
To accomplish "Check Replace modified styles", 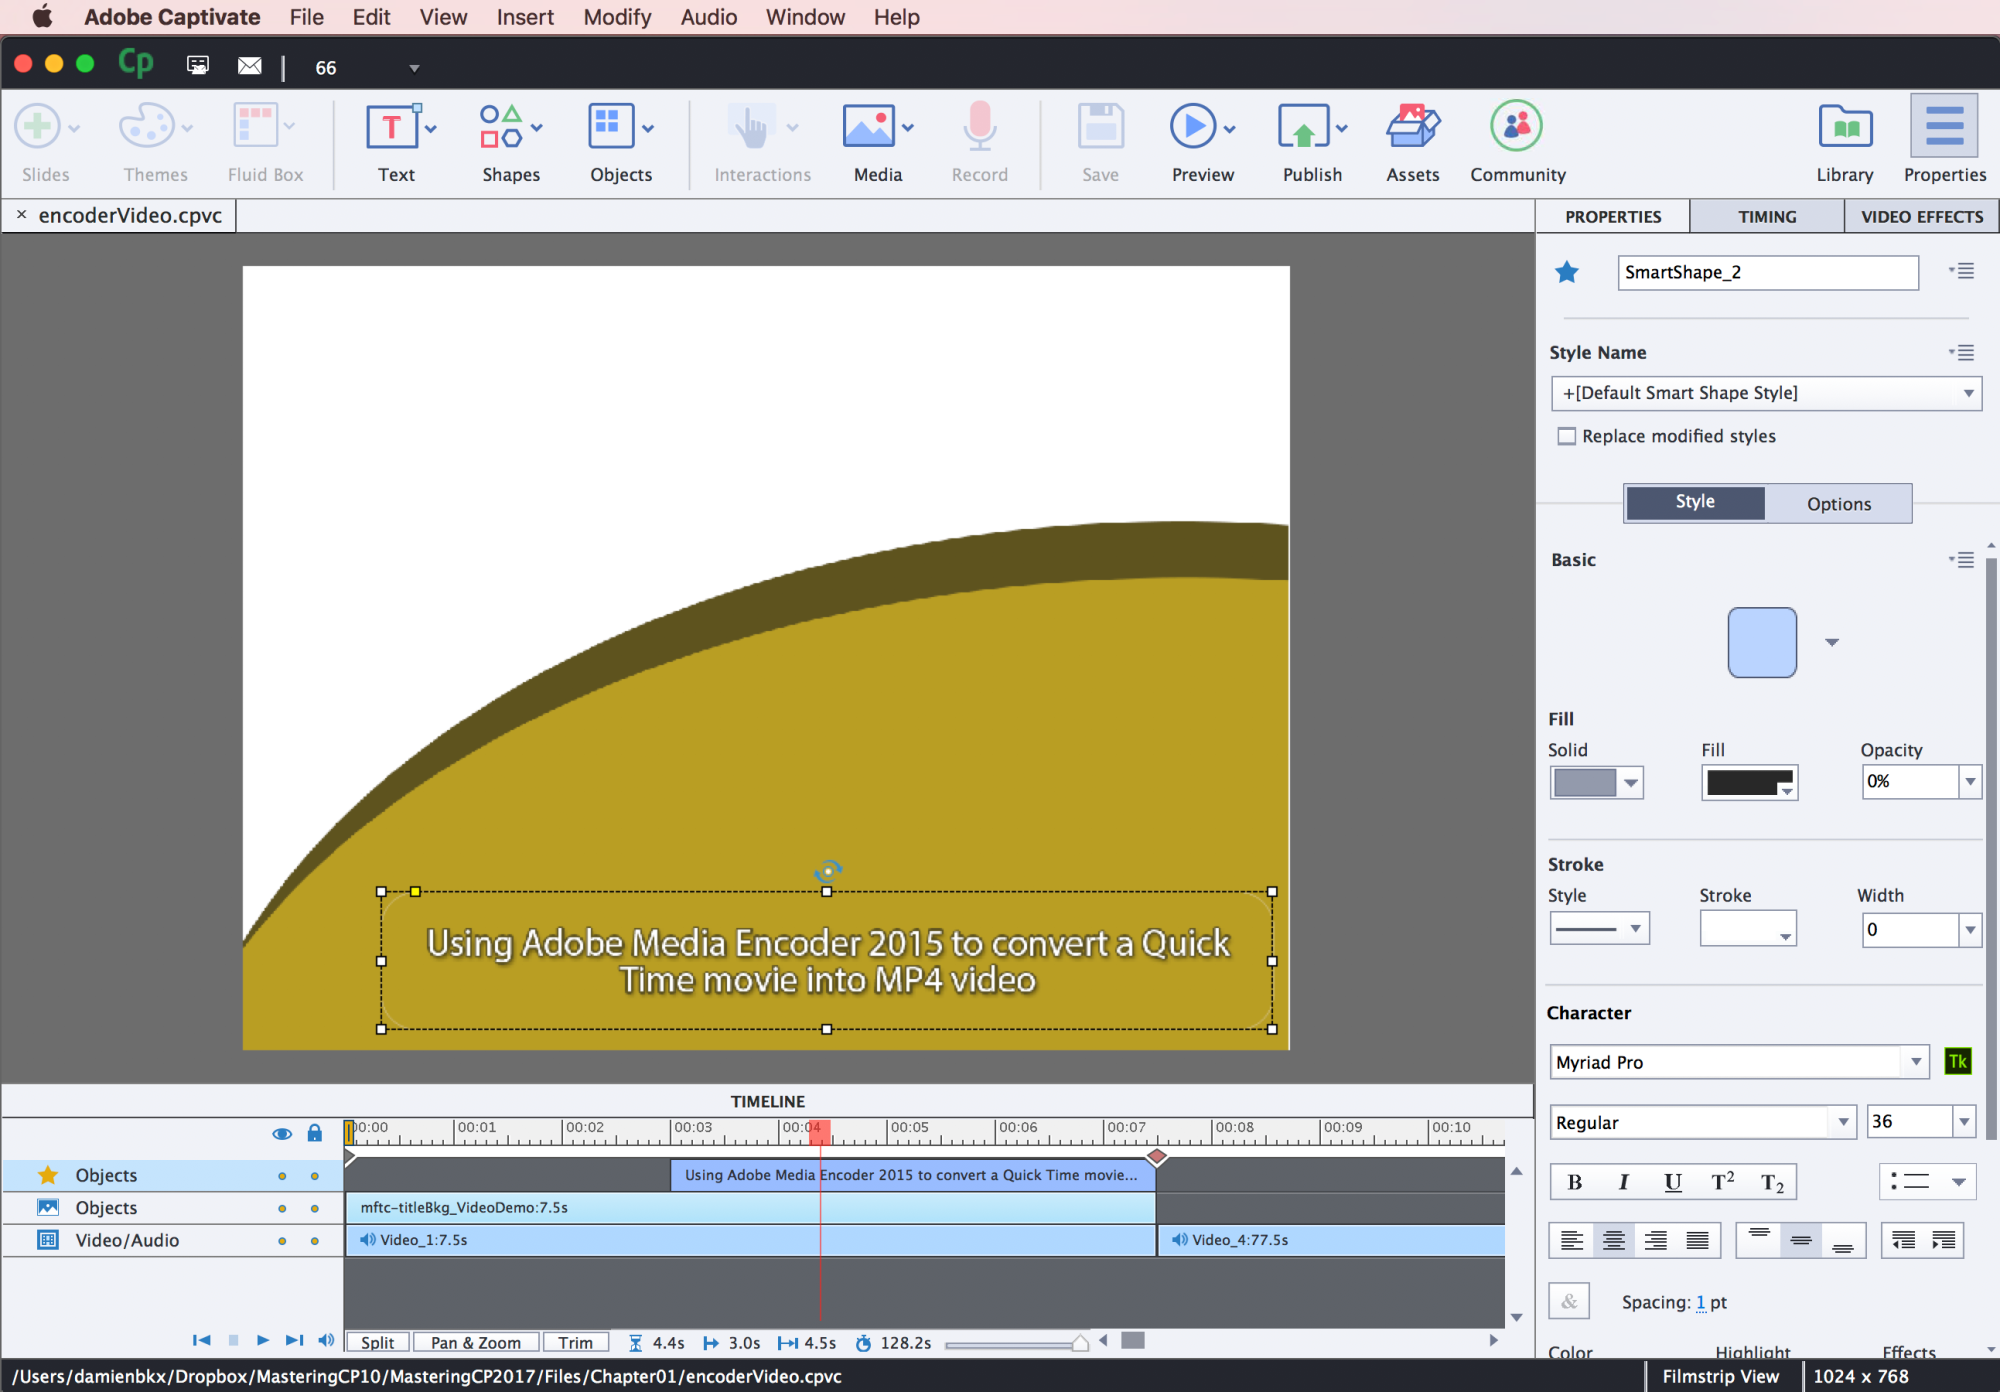I will (x=1567, y=436).
